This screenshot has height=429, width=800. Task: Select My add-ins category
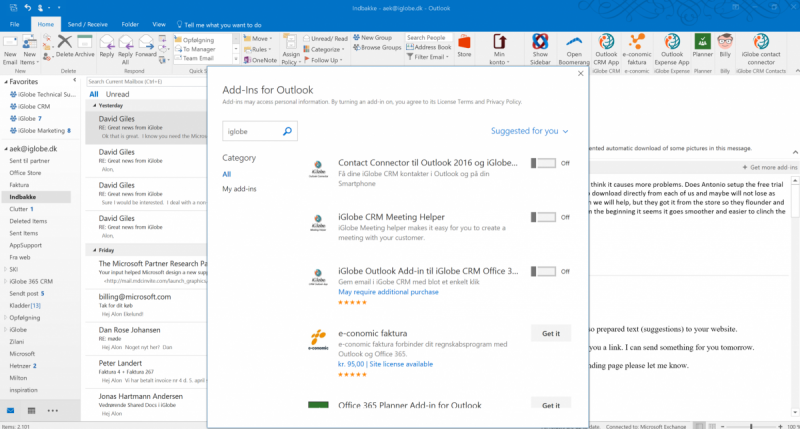pyautogui.click(x=239, y=189)
